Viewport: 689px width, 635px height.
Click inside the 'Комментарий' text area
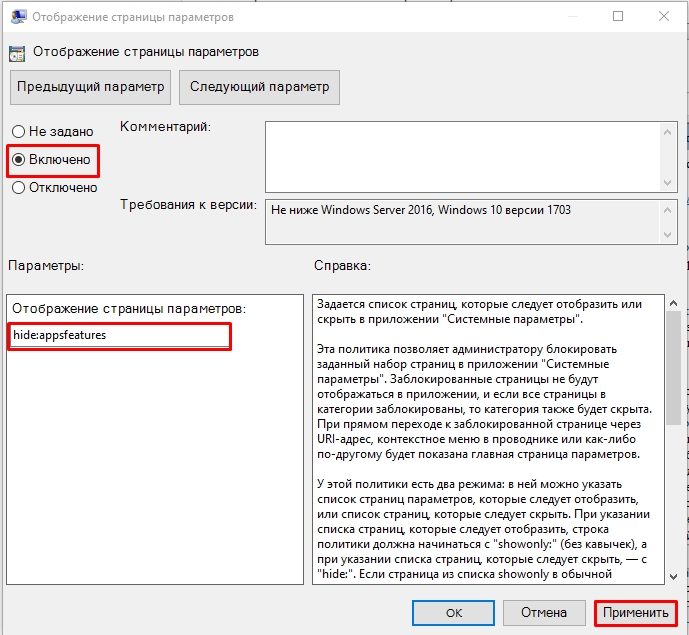pos(463,157)
